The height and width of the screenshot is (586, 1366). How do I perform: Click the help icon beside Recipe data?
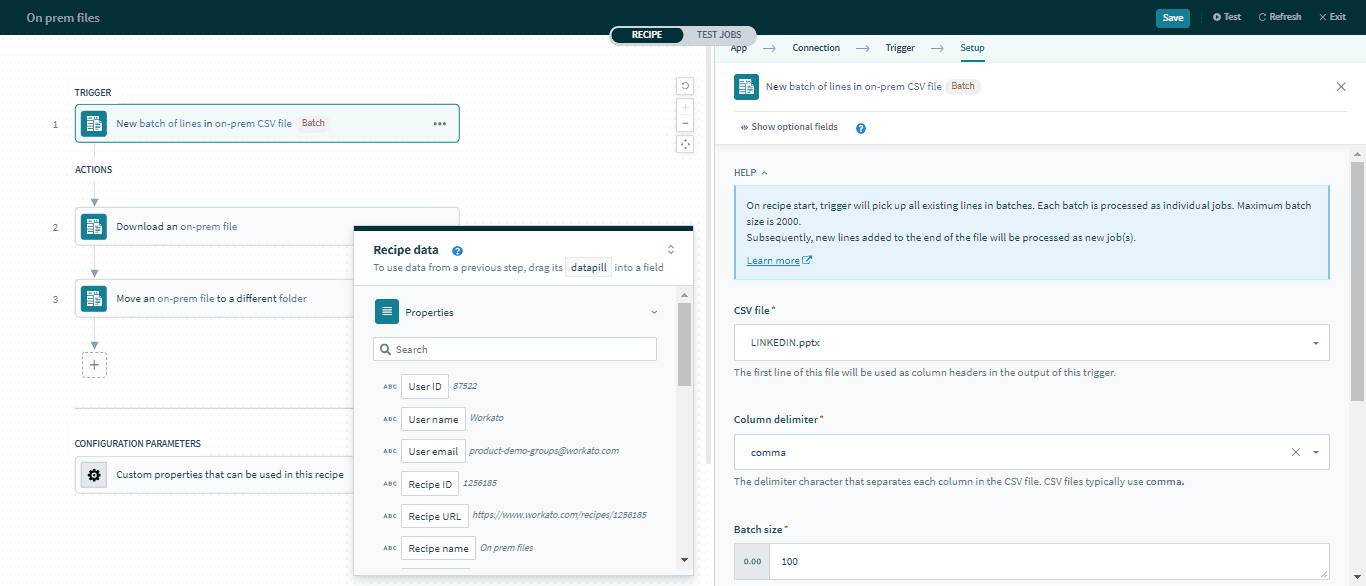coord(457,251)
